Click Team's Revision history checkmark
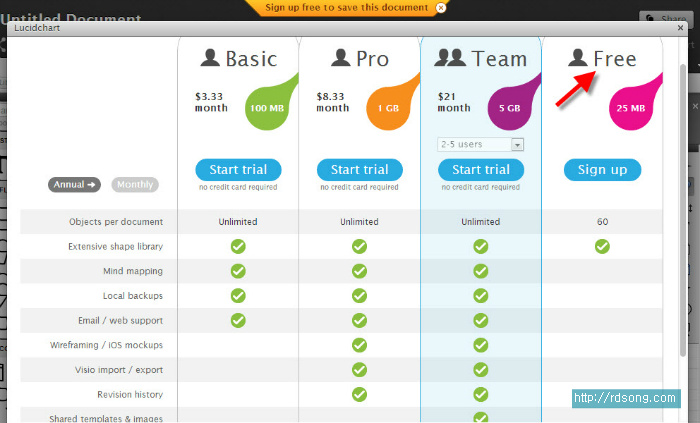 coord(481,395)
